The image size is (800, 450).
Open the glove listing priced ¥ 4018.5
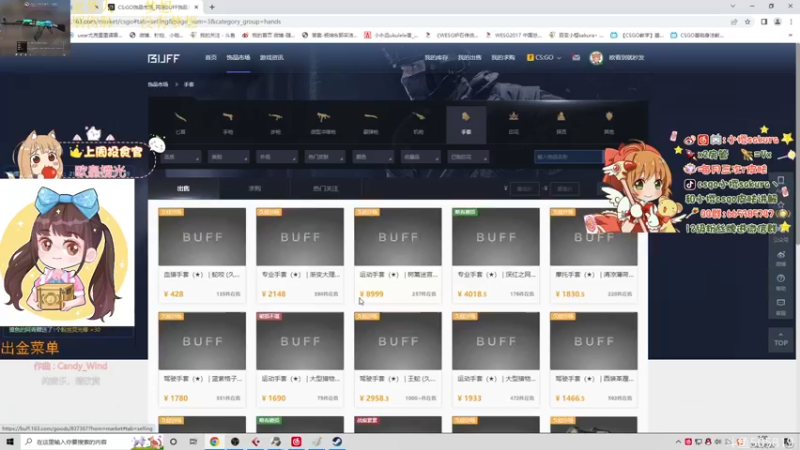(496, 255)
